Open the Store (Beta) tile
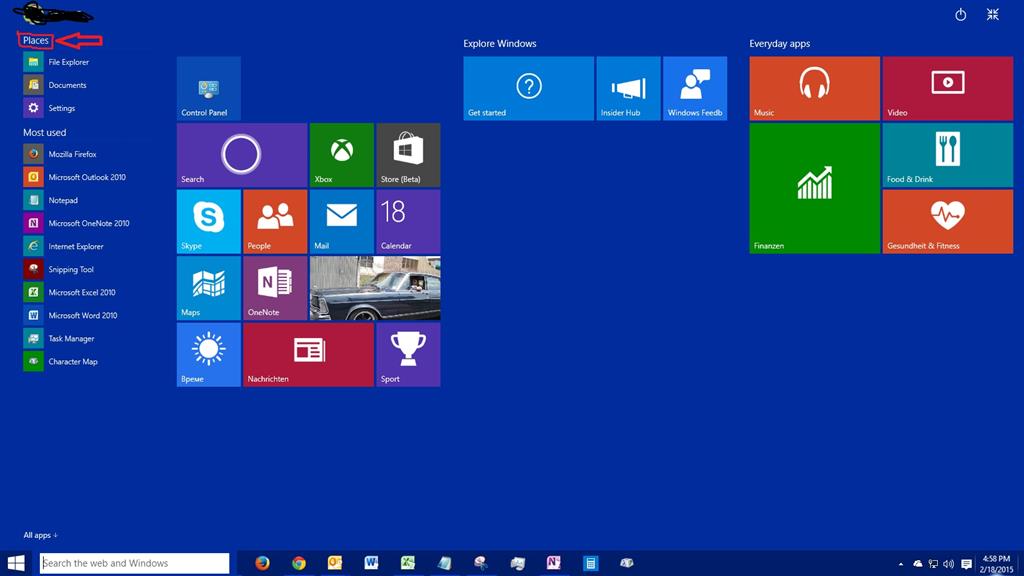 click(x=408, y=155)
